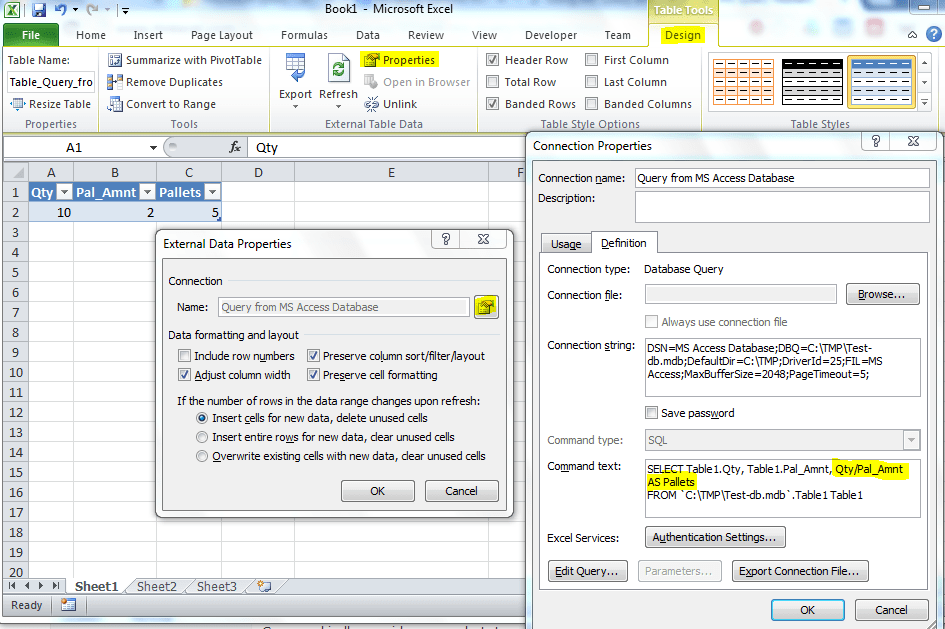Open the Qty column filter dropdown
Viewport: 945px width, 629px height.
point(64,192)
